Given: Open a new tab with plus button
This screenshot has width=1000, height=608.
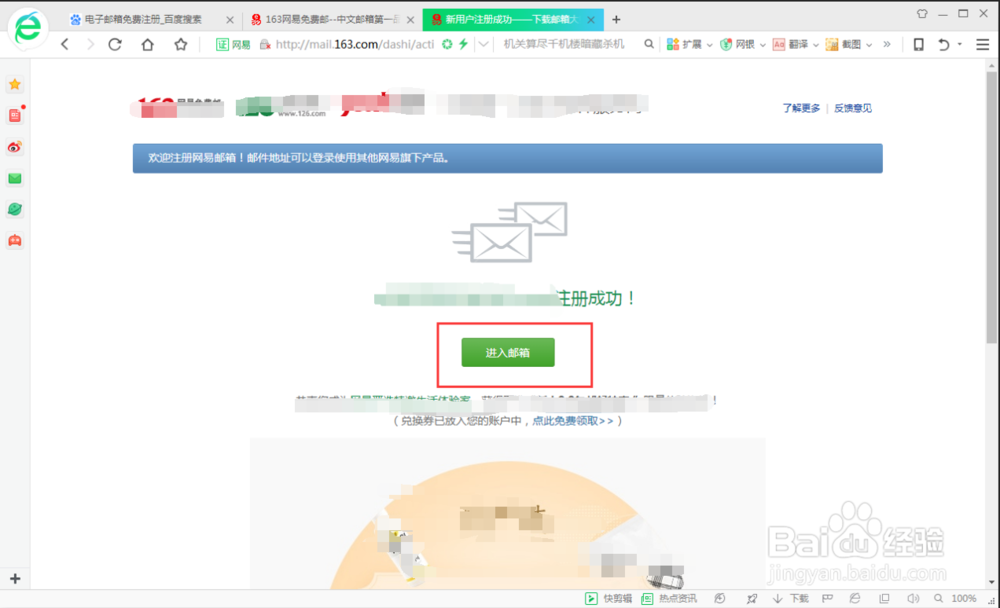Looking at the screenshot, I should pyautogui.click(x=616, y=20).
